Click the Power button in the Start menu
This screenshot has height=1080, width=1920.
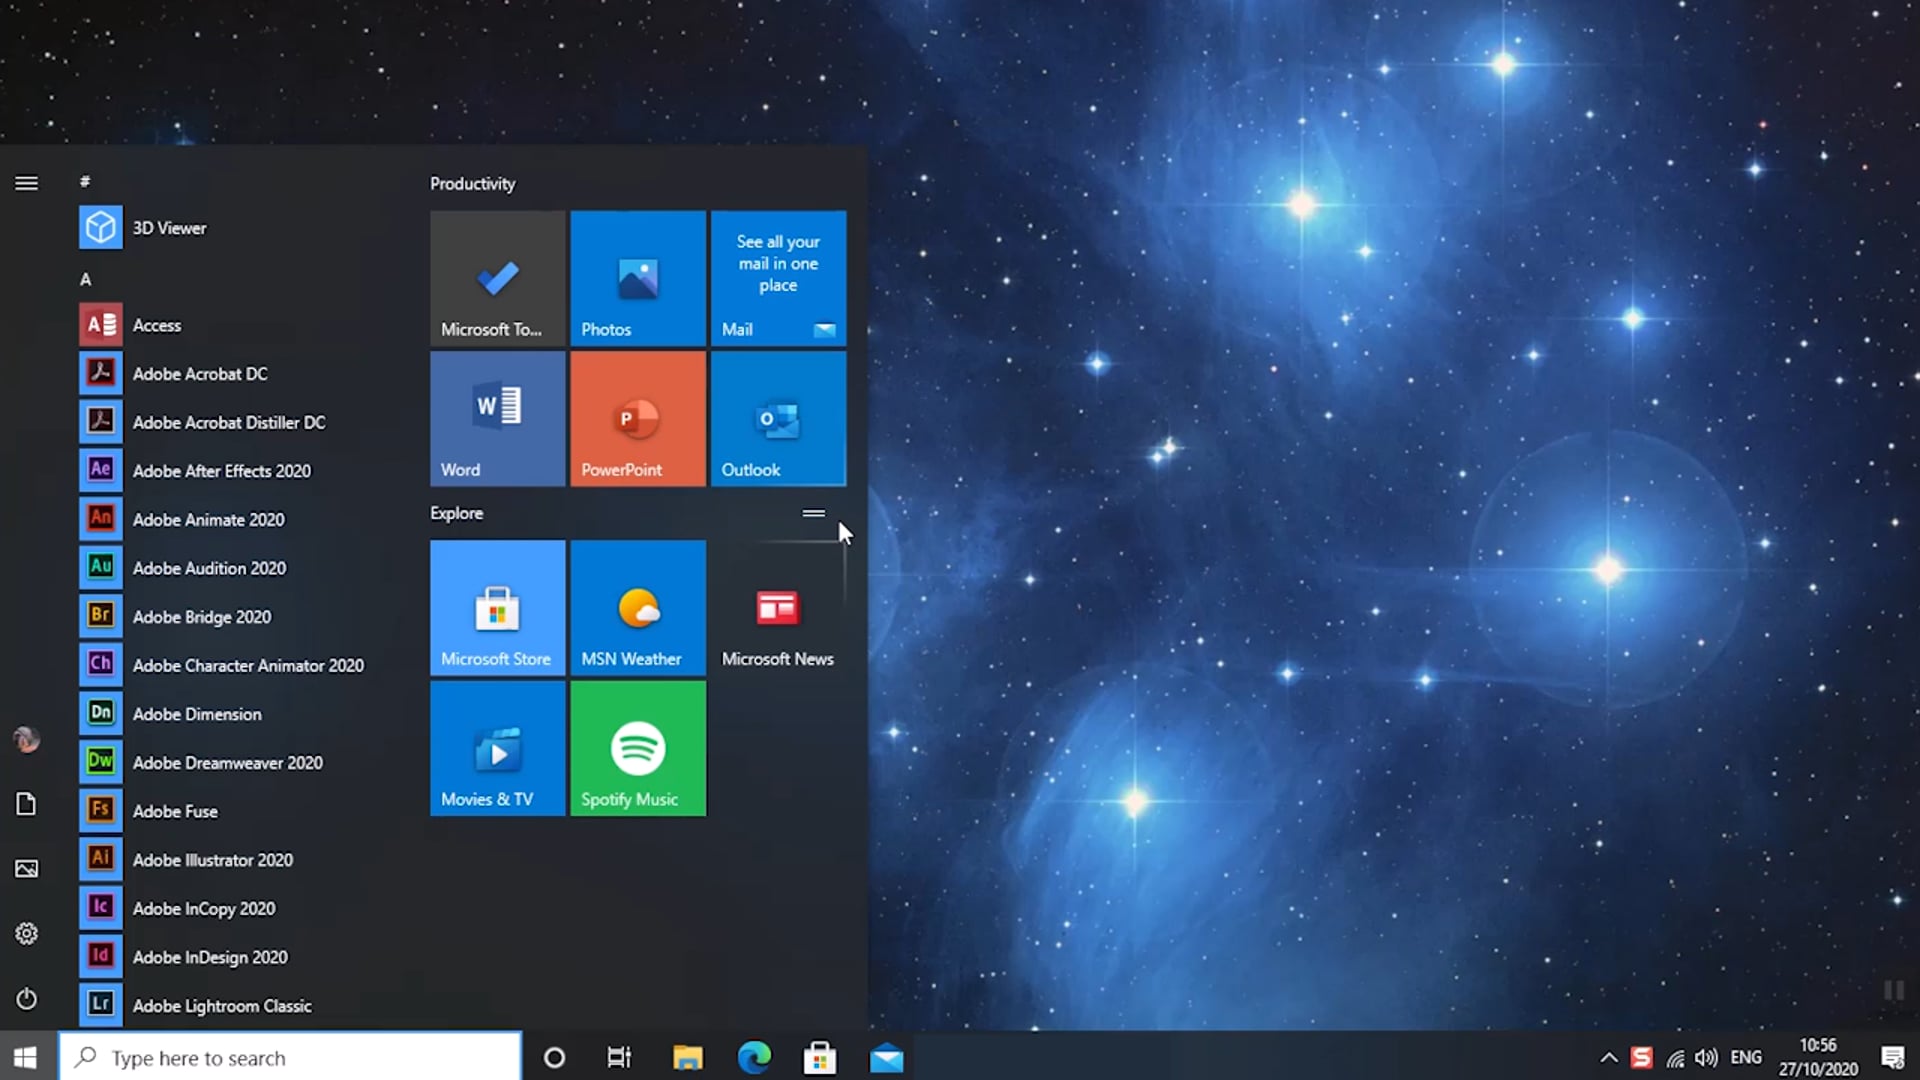[26, 999]
